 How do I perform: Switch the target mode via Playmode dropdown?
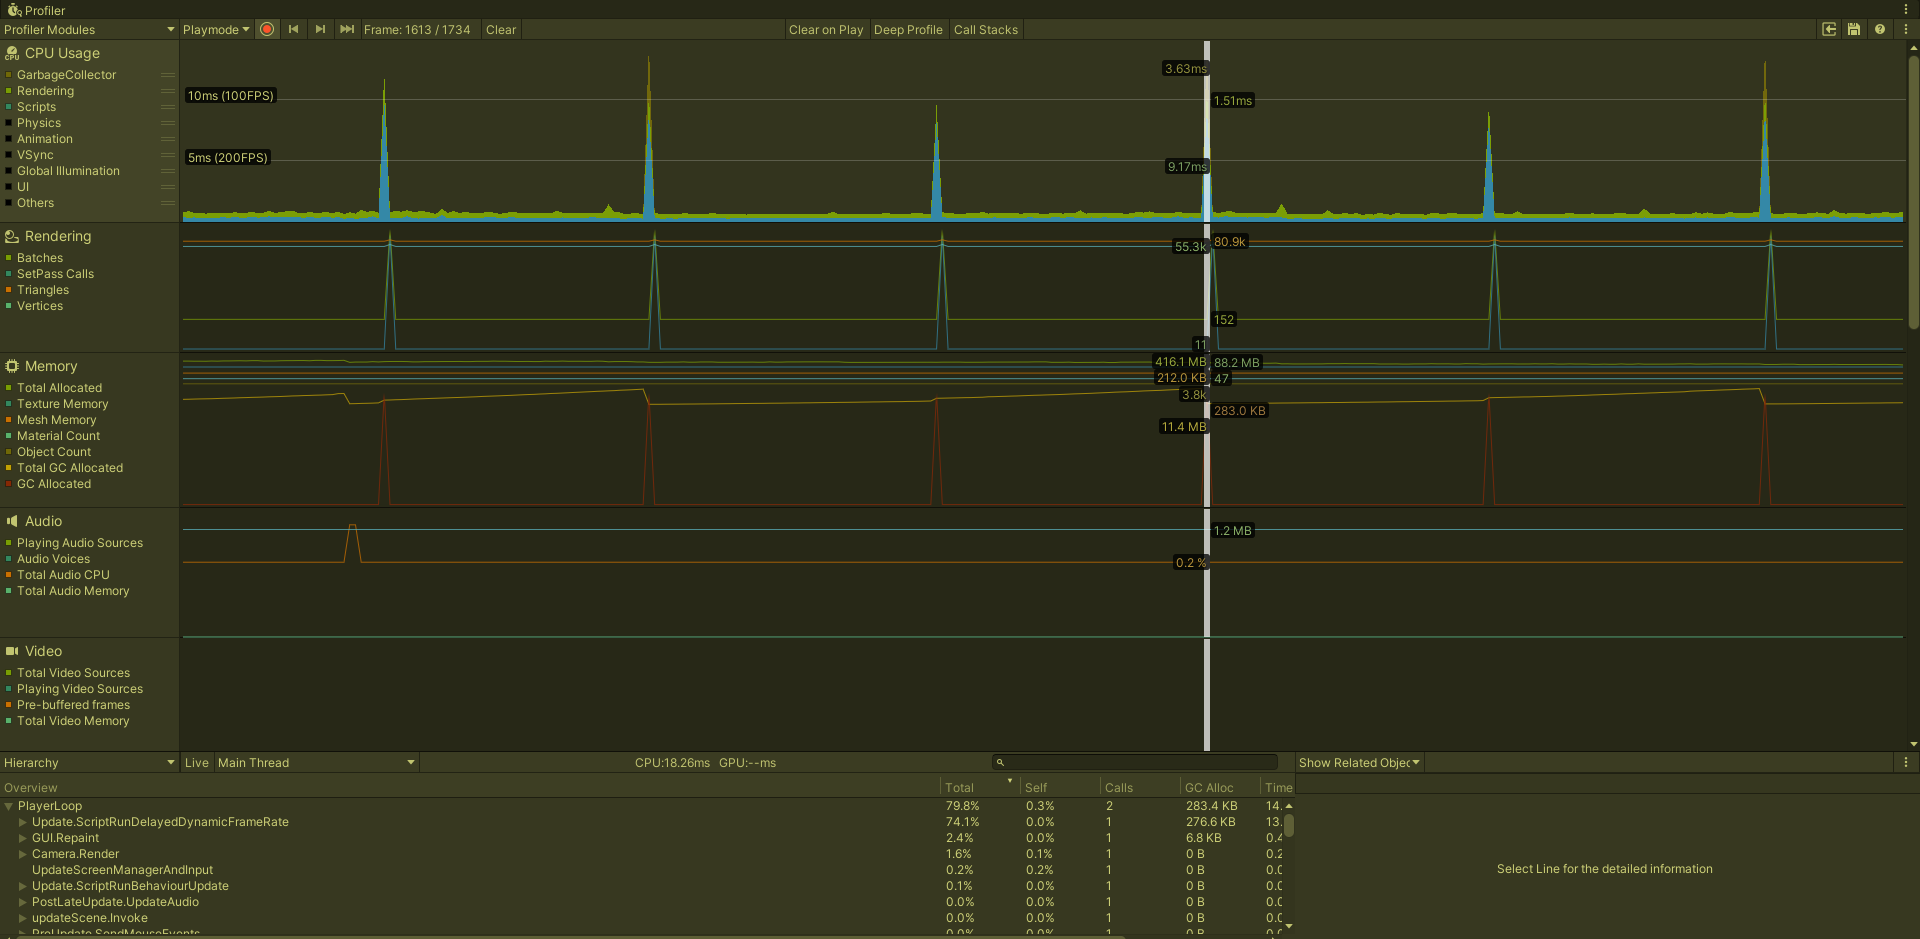(x=216, y=29)
